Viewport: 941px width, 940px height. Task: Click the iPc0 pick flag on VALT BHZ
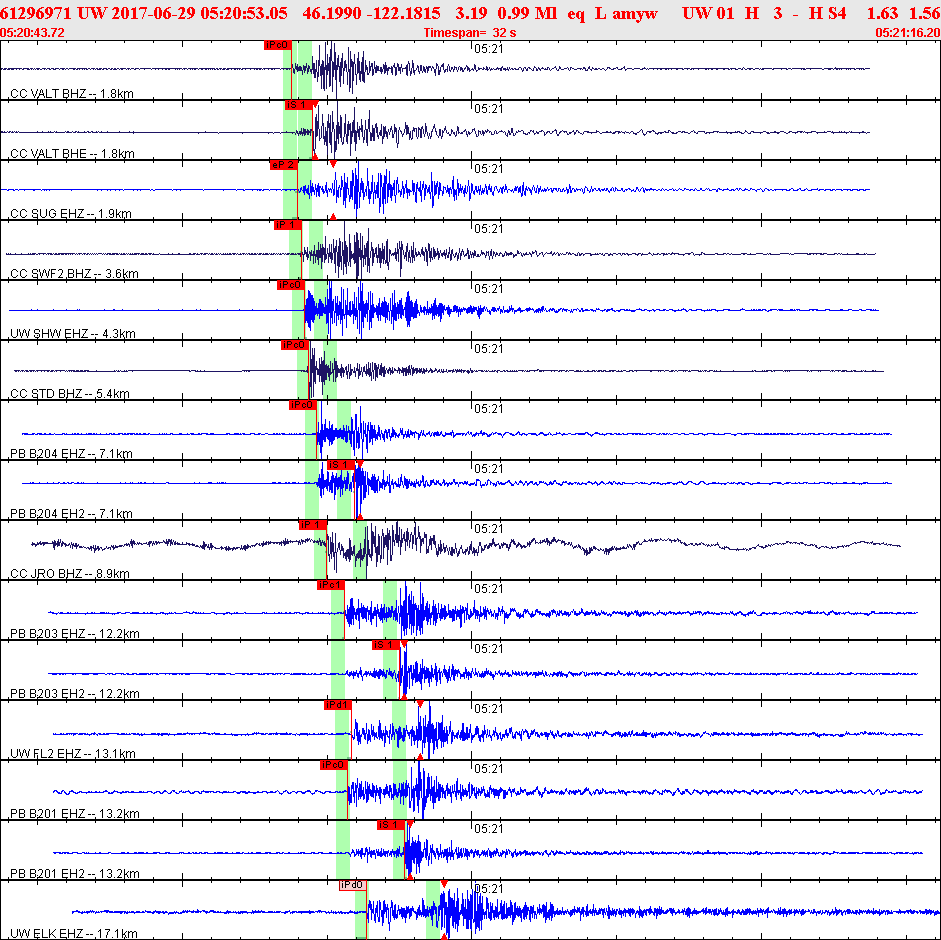pyautogui.click(x=277, y=45)
